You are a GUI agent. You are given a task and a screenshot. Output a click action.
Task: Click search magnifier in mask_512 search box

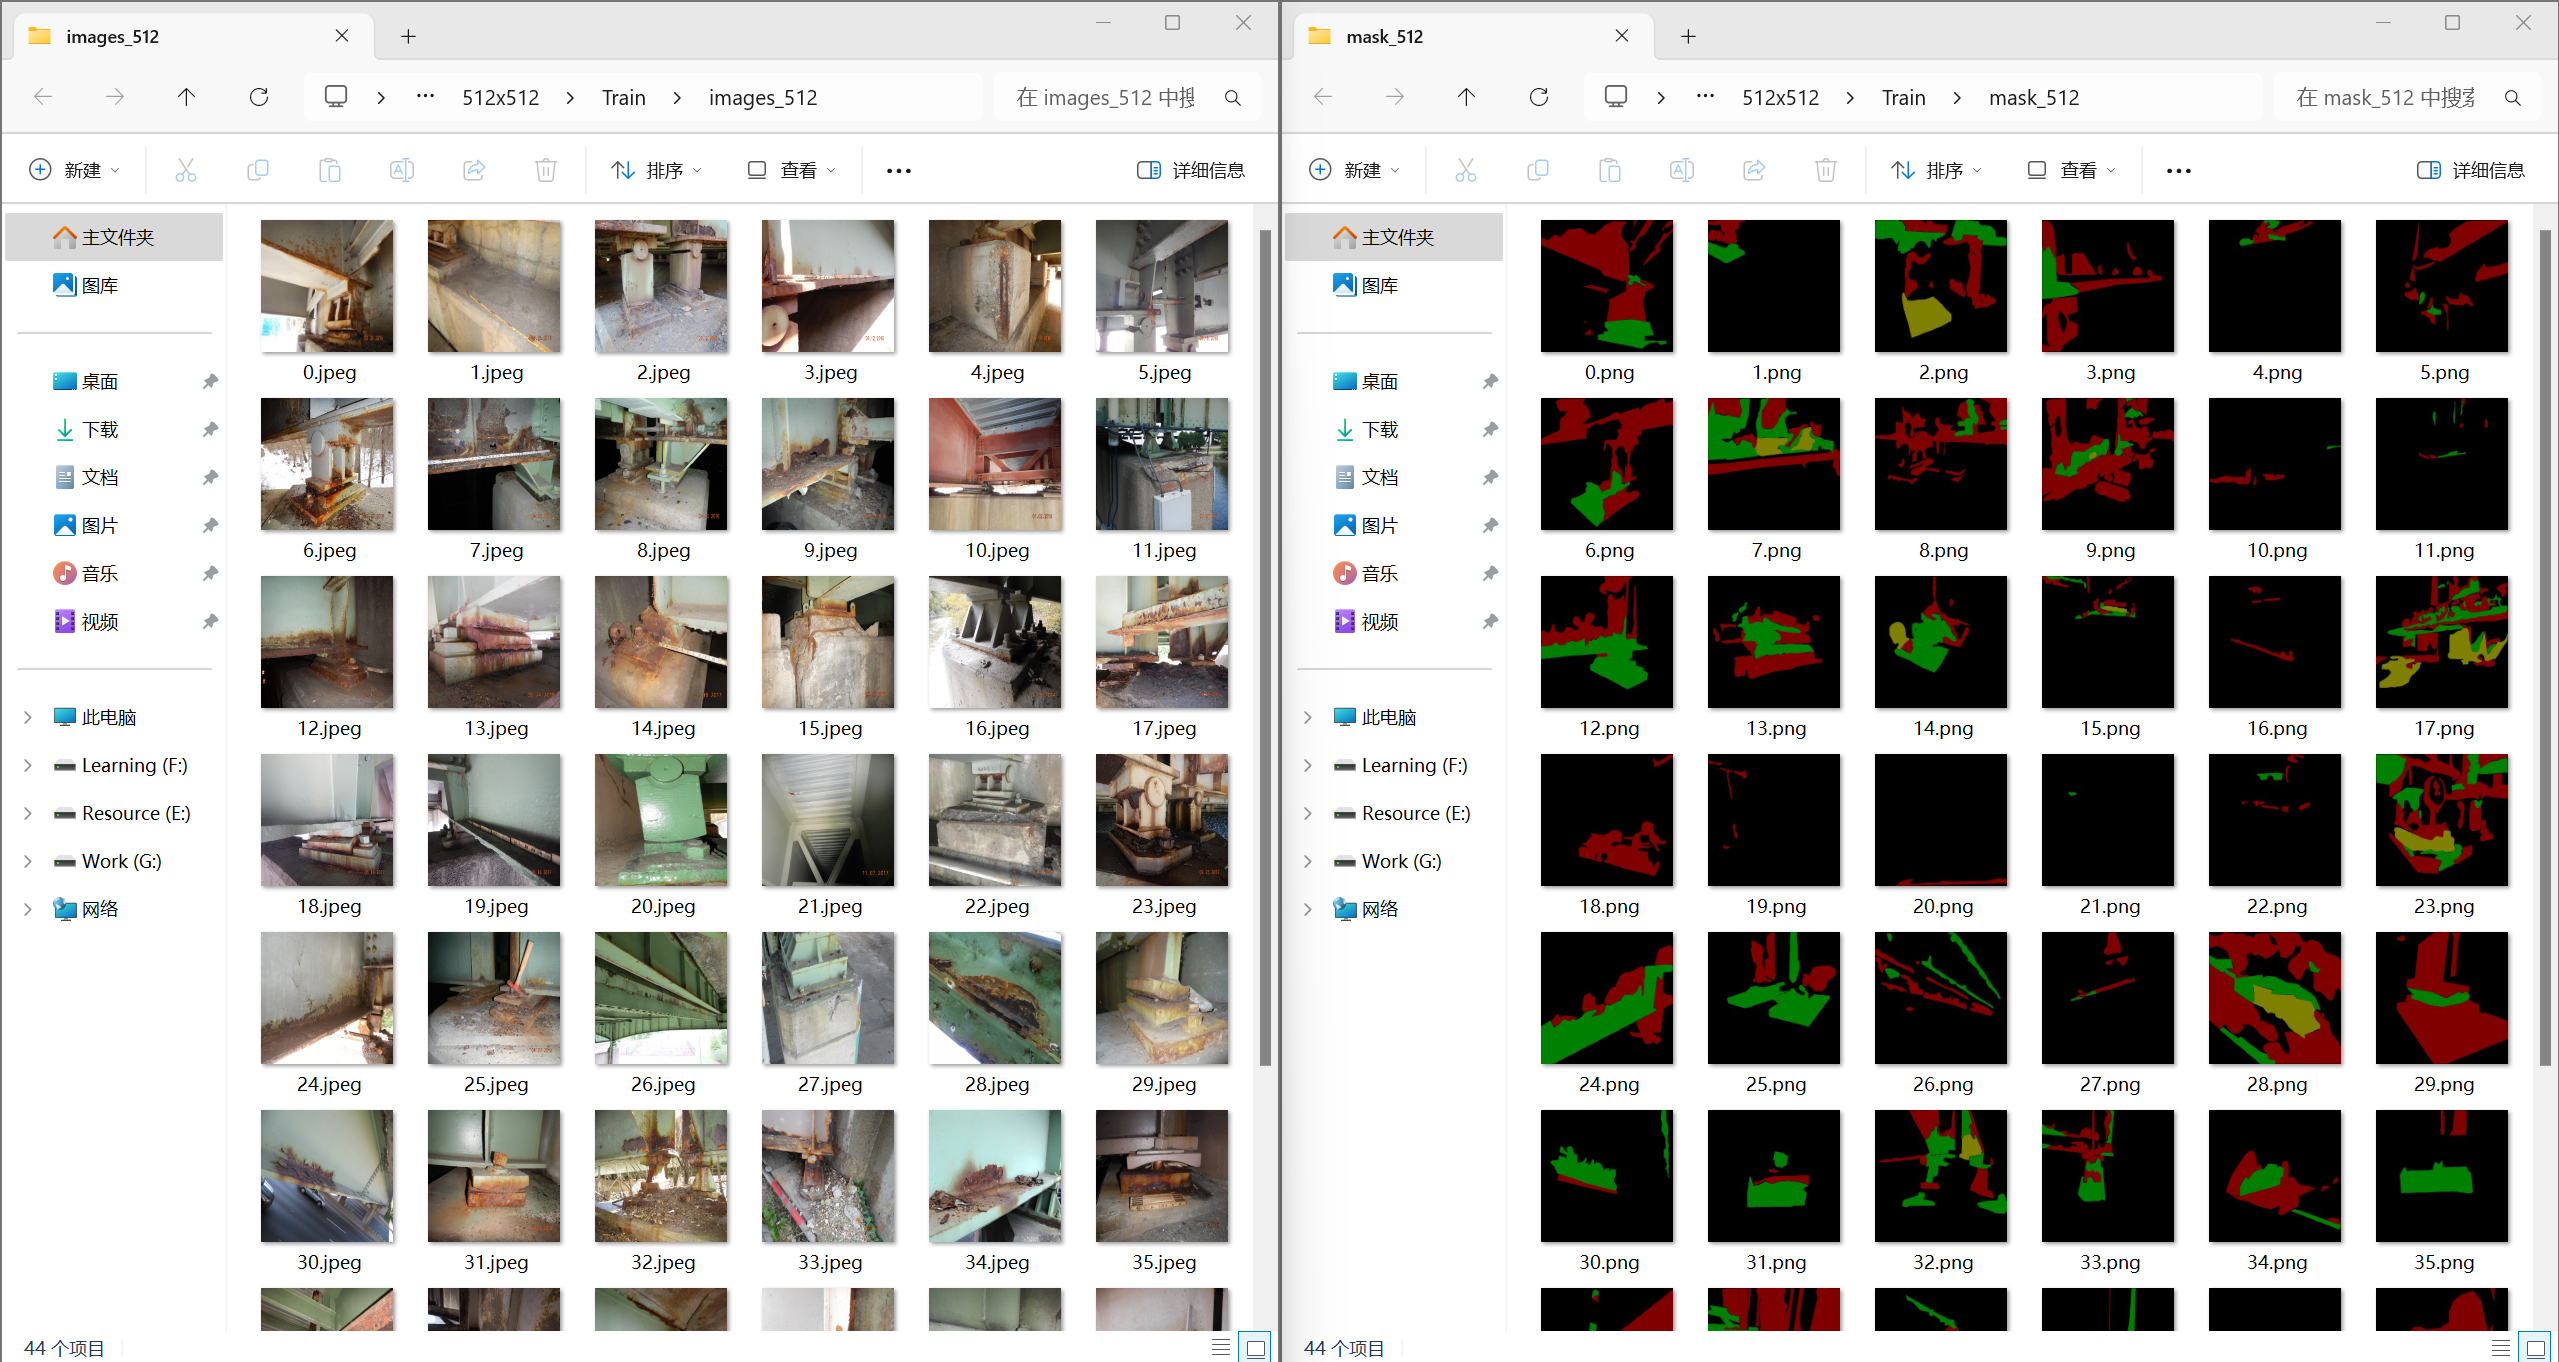pyautogui.click(x=2512, y=98)
